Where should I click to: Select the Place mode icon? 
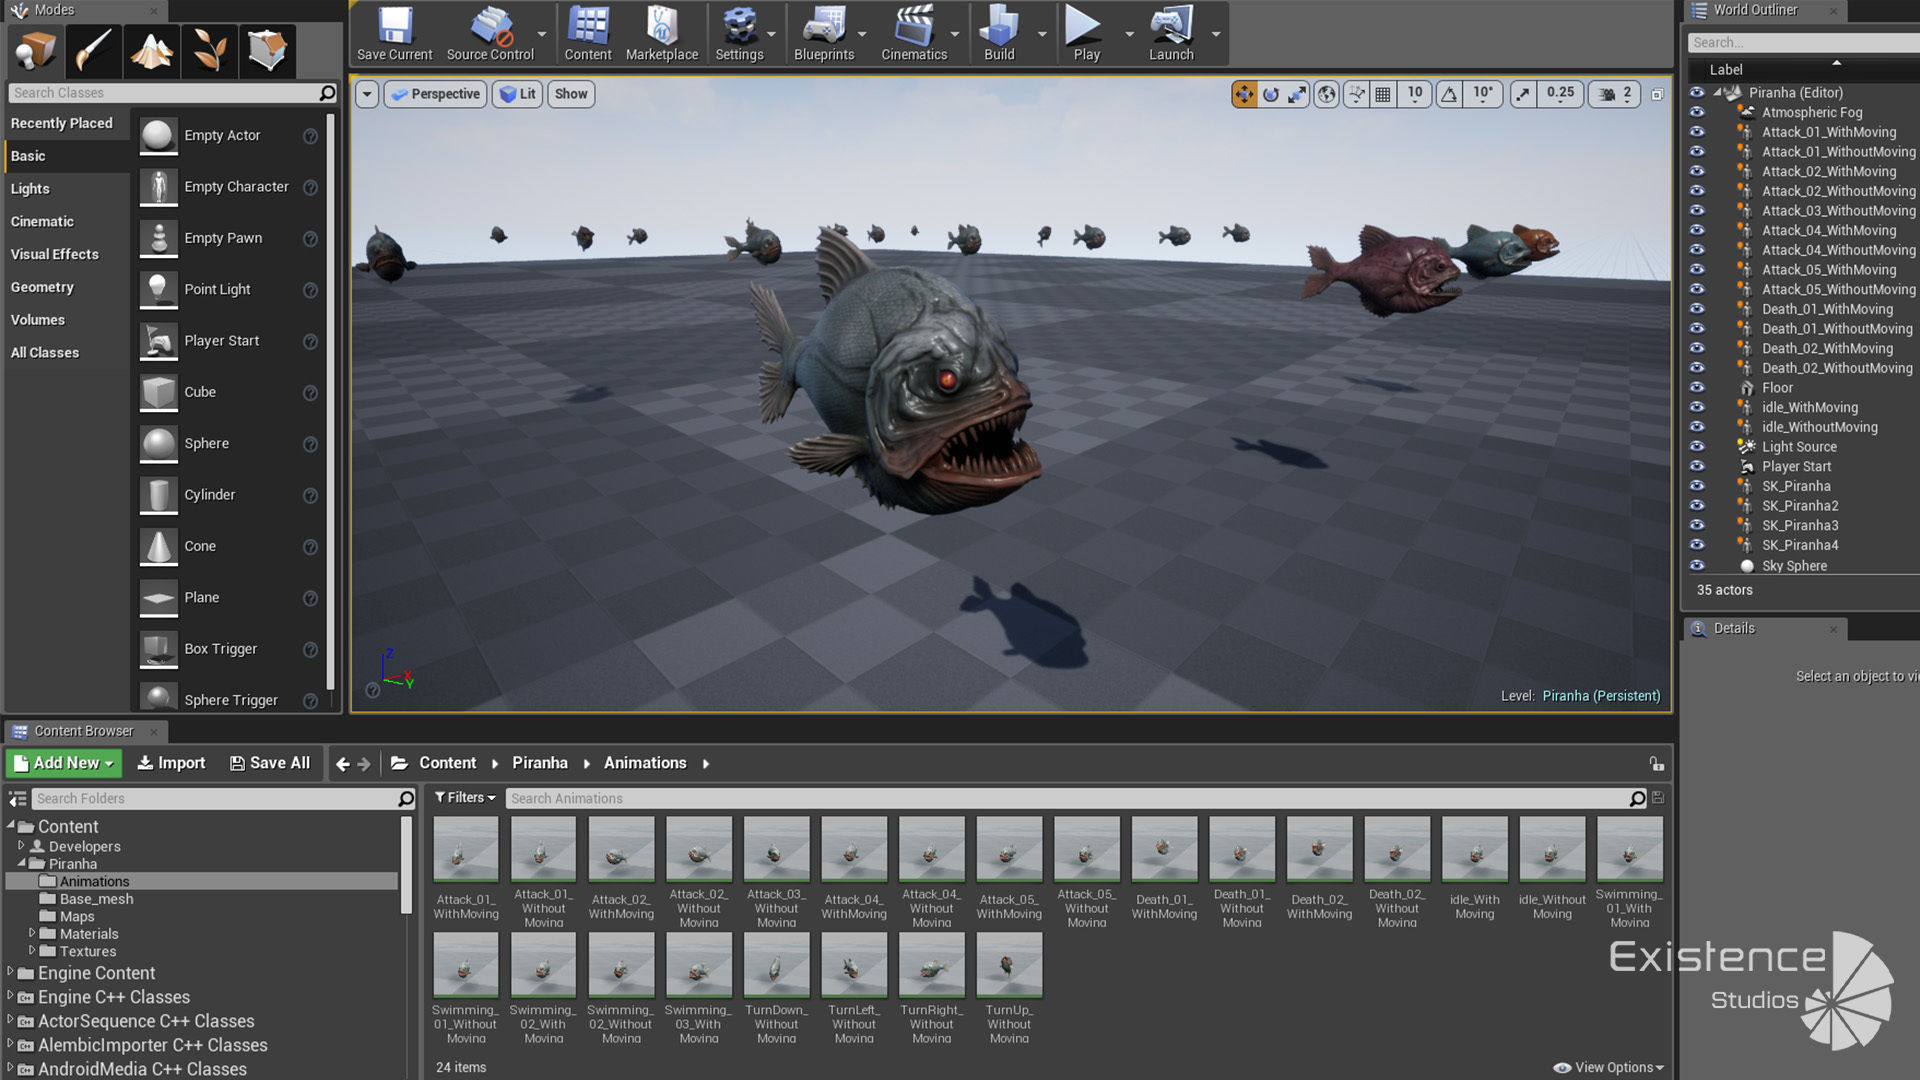pyautogui.click(x=35, y=50)
